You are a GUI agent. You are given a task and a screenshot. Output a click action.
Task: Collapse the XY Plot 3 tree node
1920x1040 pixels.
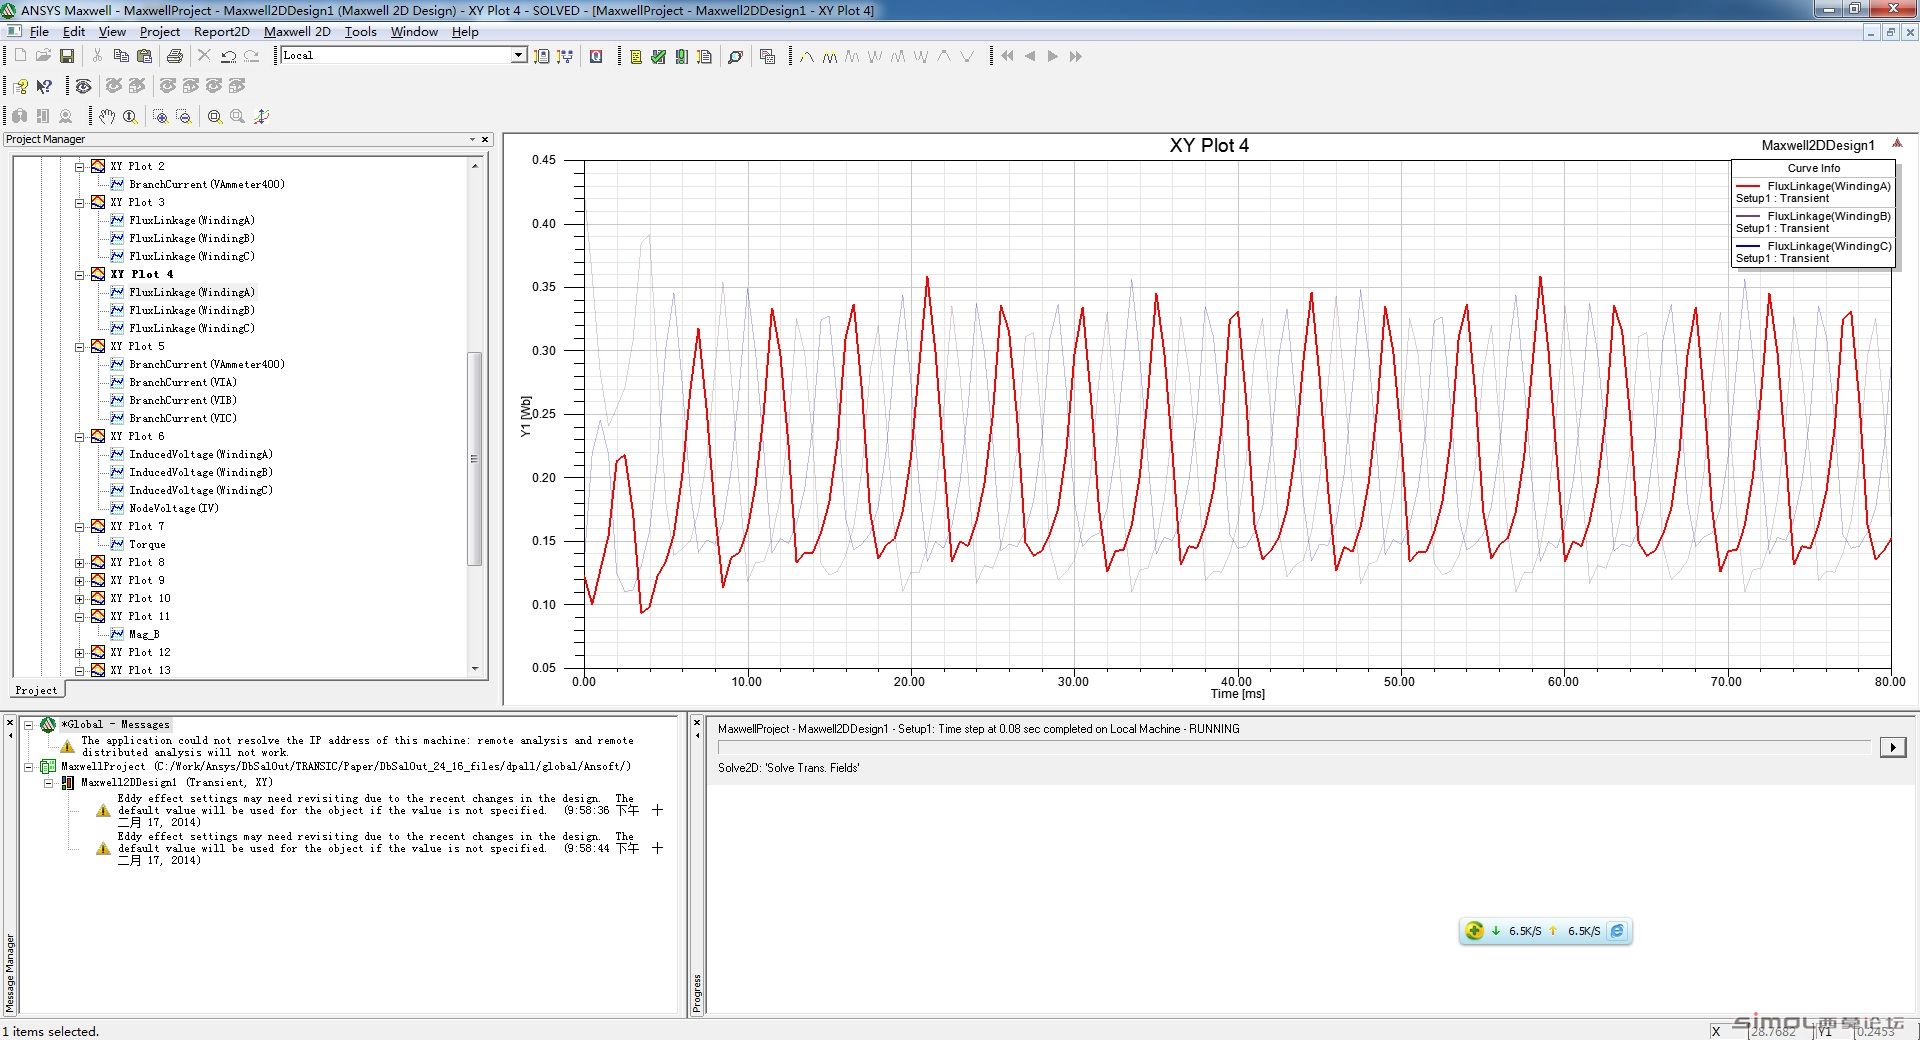click(x=80, y=203)
